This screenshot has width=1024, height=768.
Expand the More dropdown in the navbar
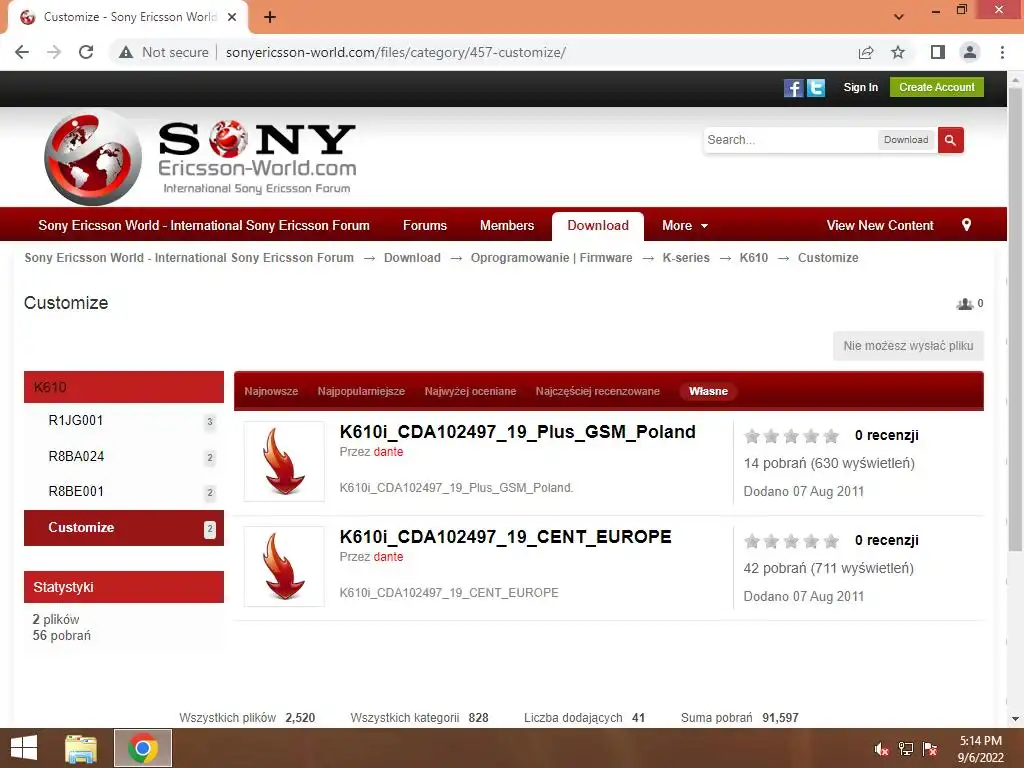click(x=684, y=225)
